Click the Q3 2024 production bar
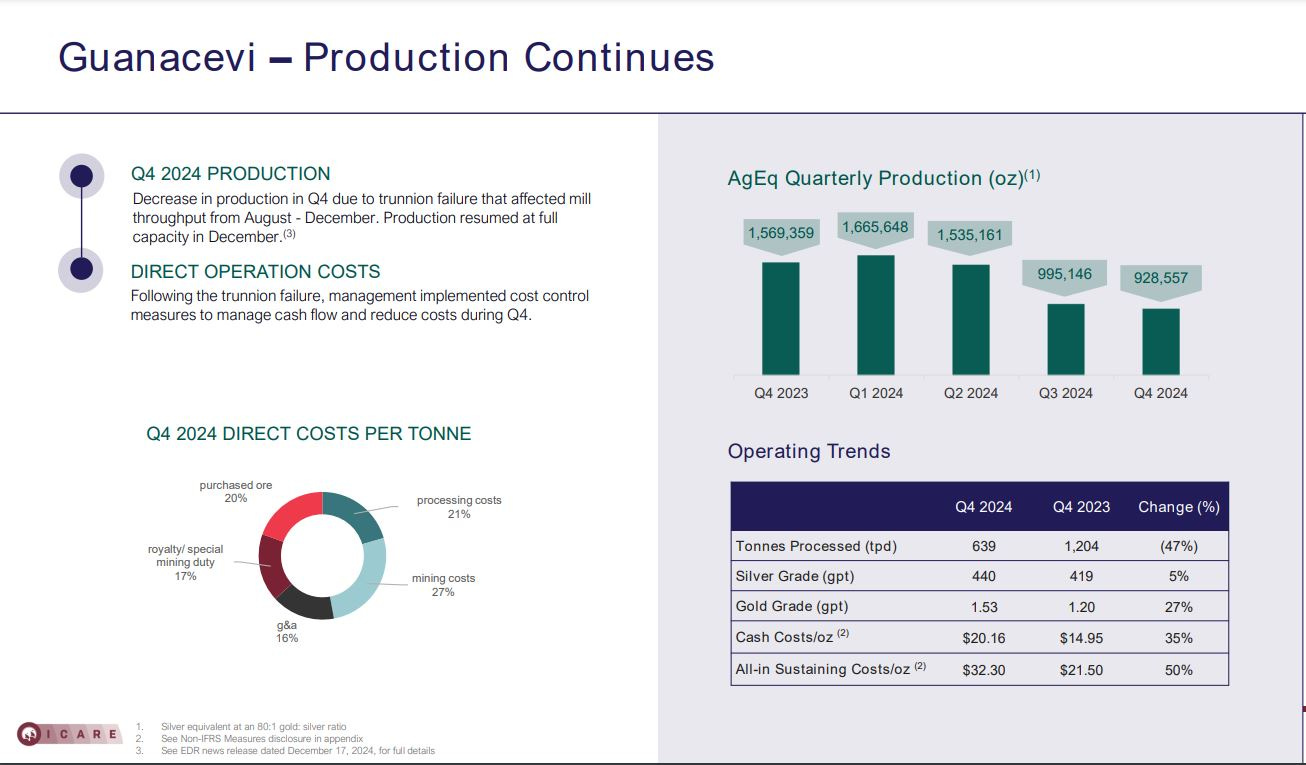Screen dimensions: 1306x765 1066,340
